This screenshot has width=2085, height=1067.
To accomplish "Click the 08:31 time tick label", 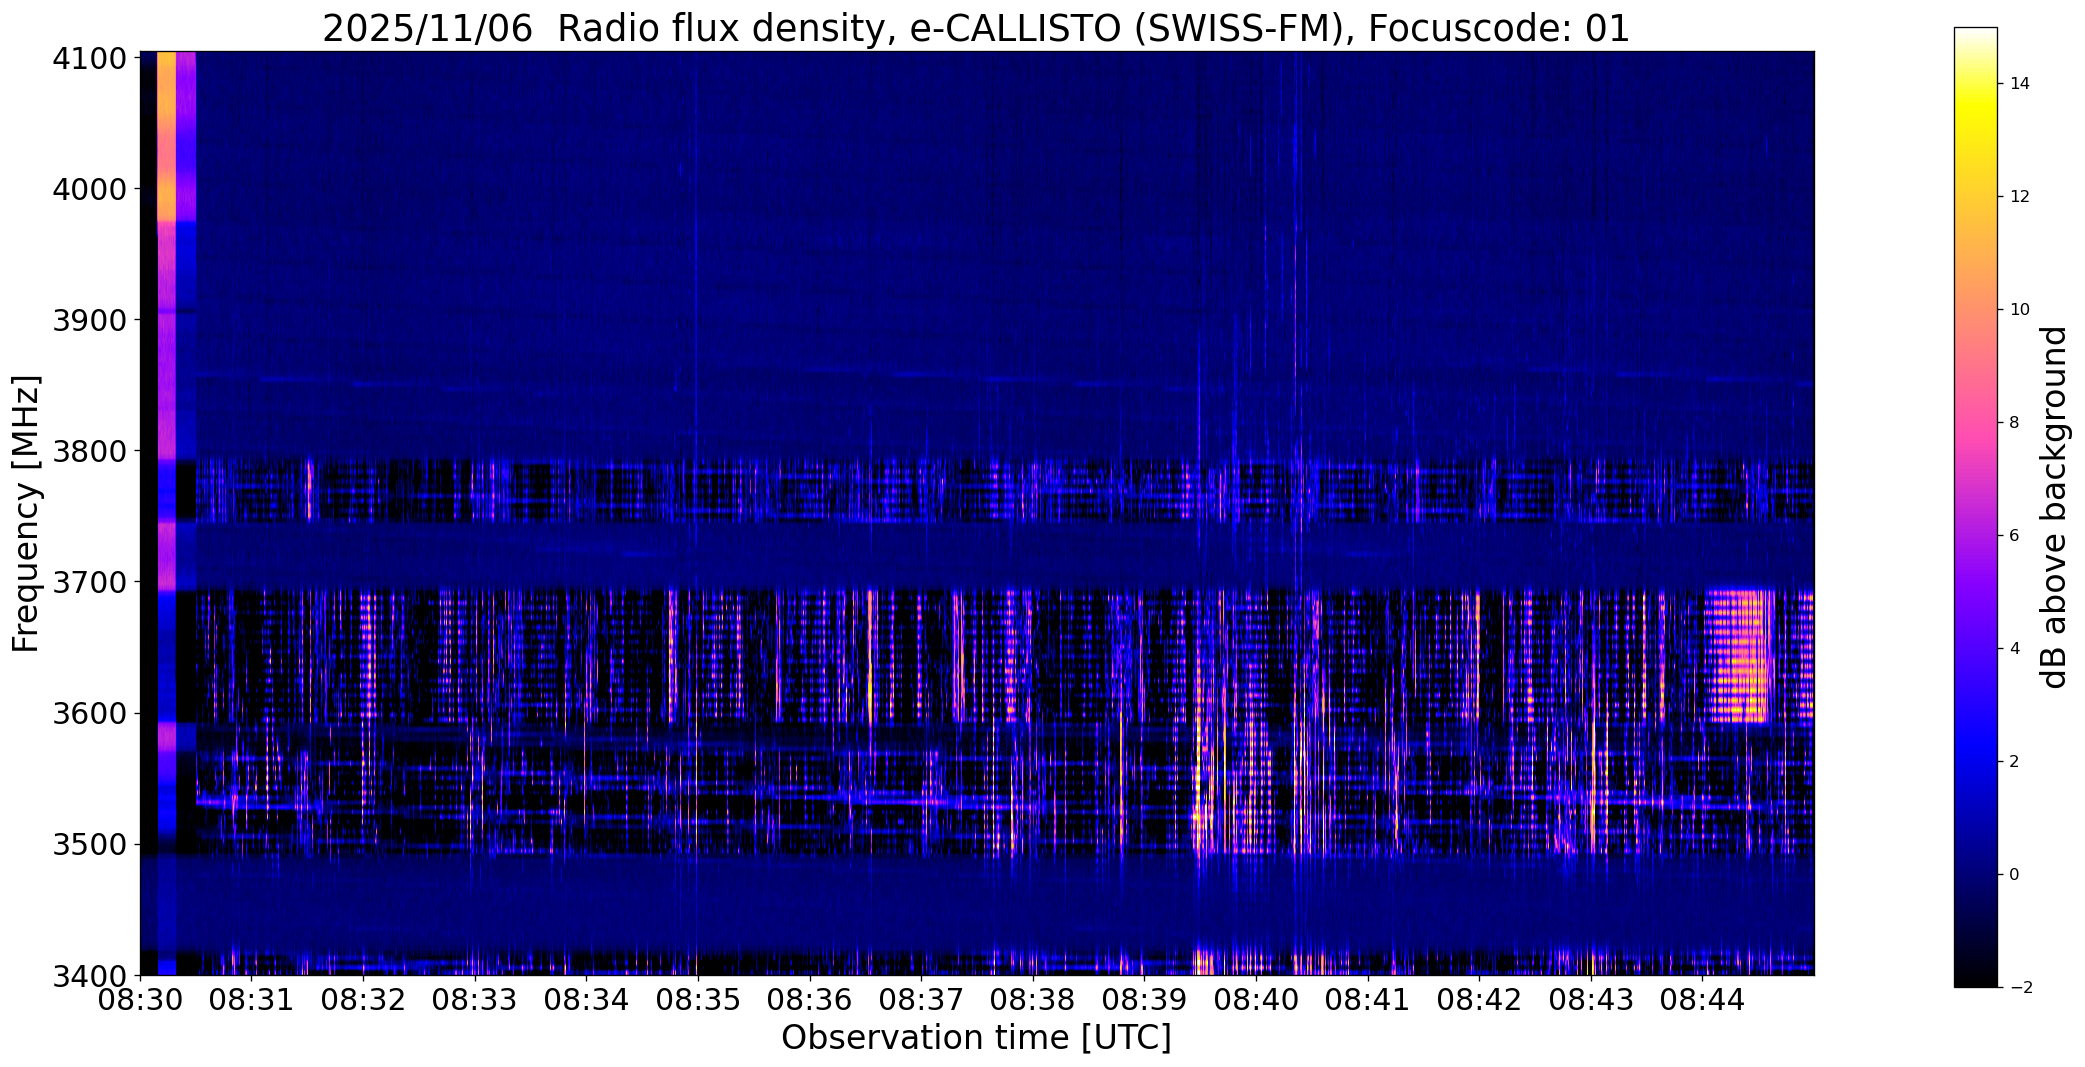I will (252, 1000).
